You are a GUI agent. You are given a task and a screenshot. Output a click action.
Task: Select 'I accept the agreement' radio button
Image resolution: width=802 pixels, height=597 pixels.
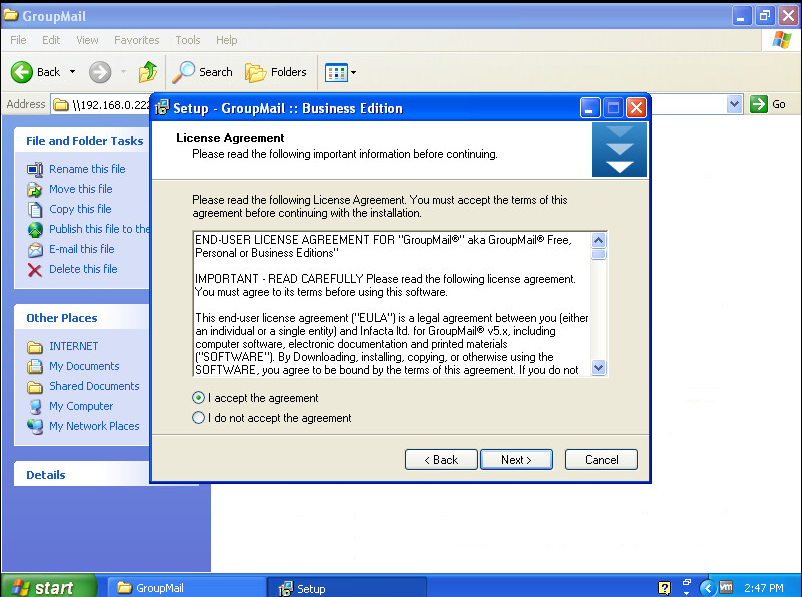pos(198,398)
